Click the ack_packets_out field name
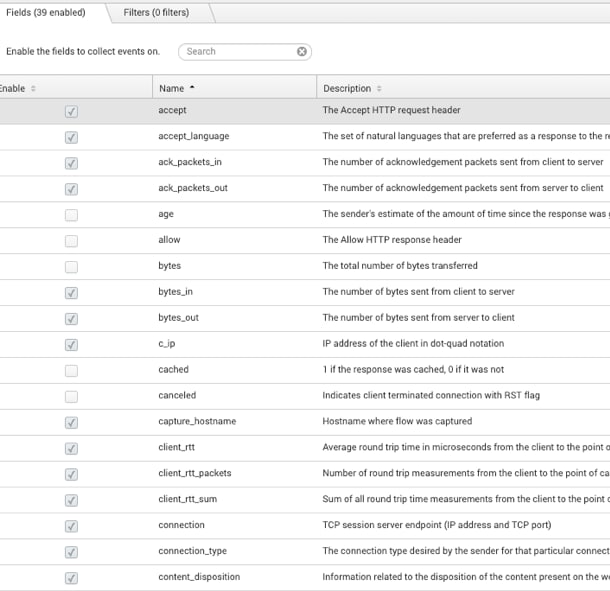This screenshot has width=610, height=591. pyautogui.click(x=193, y=188)
